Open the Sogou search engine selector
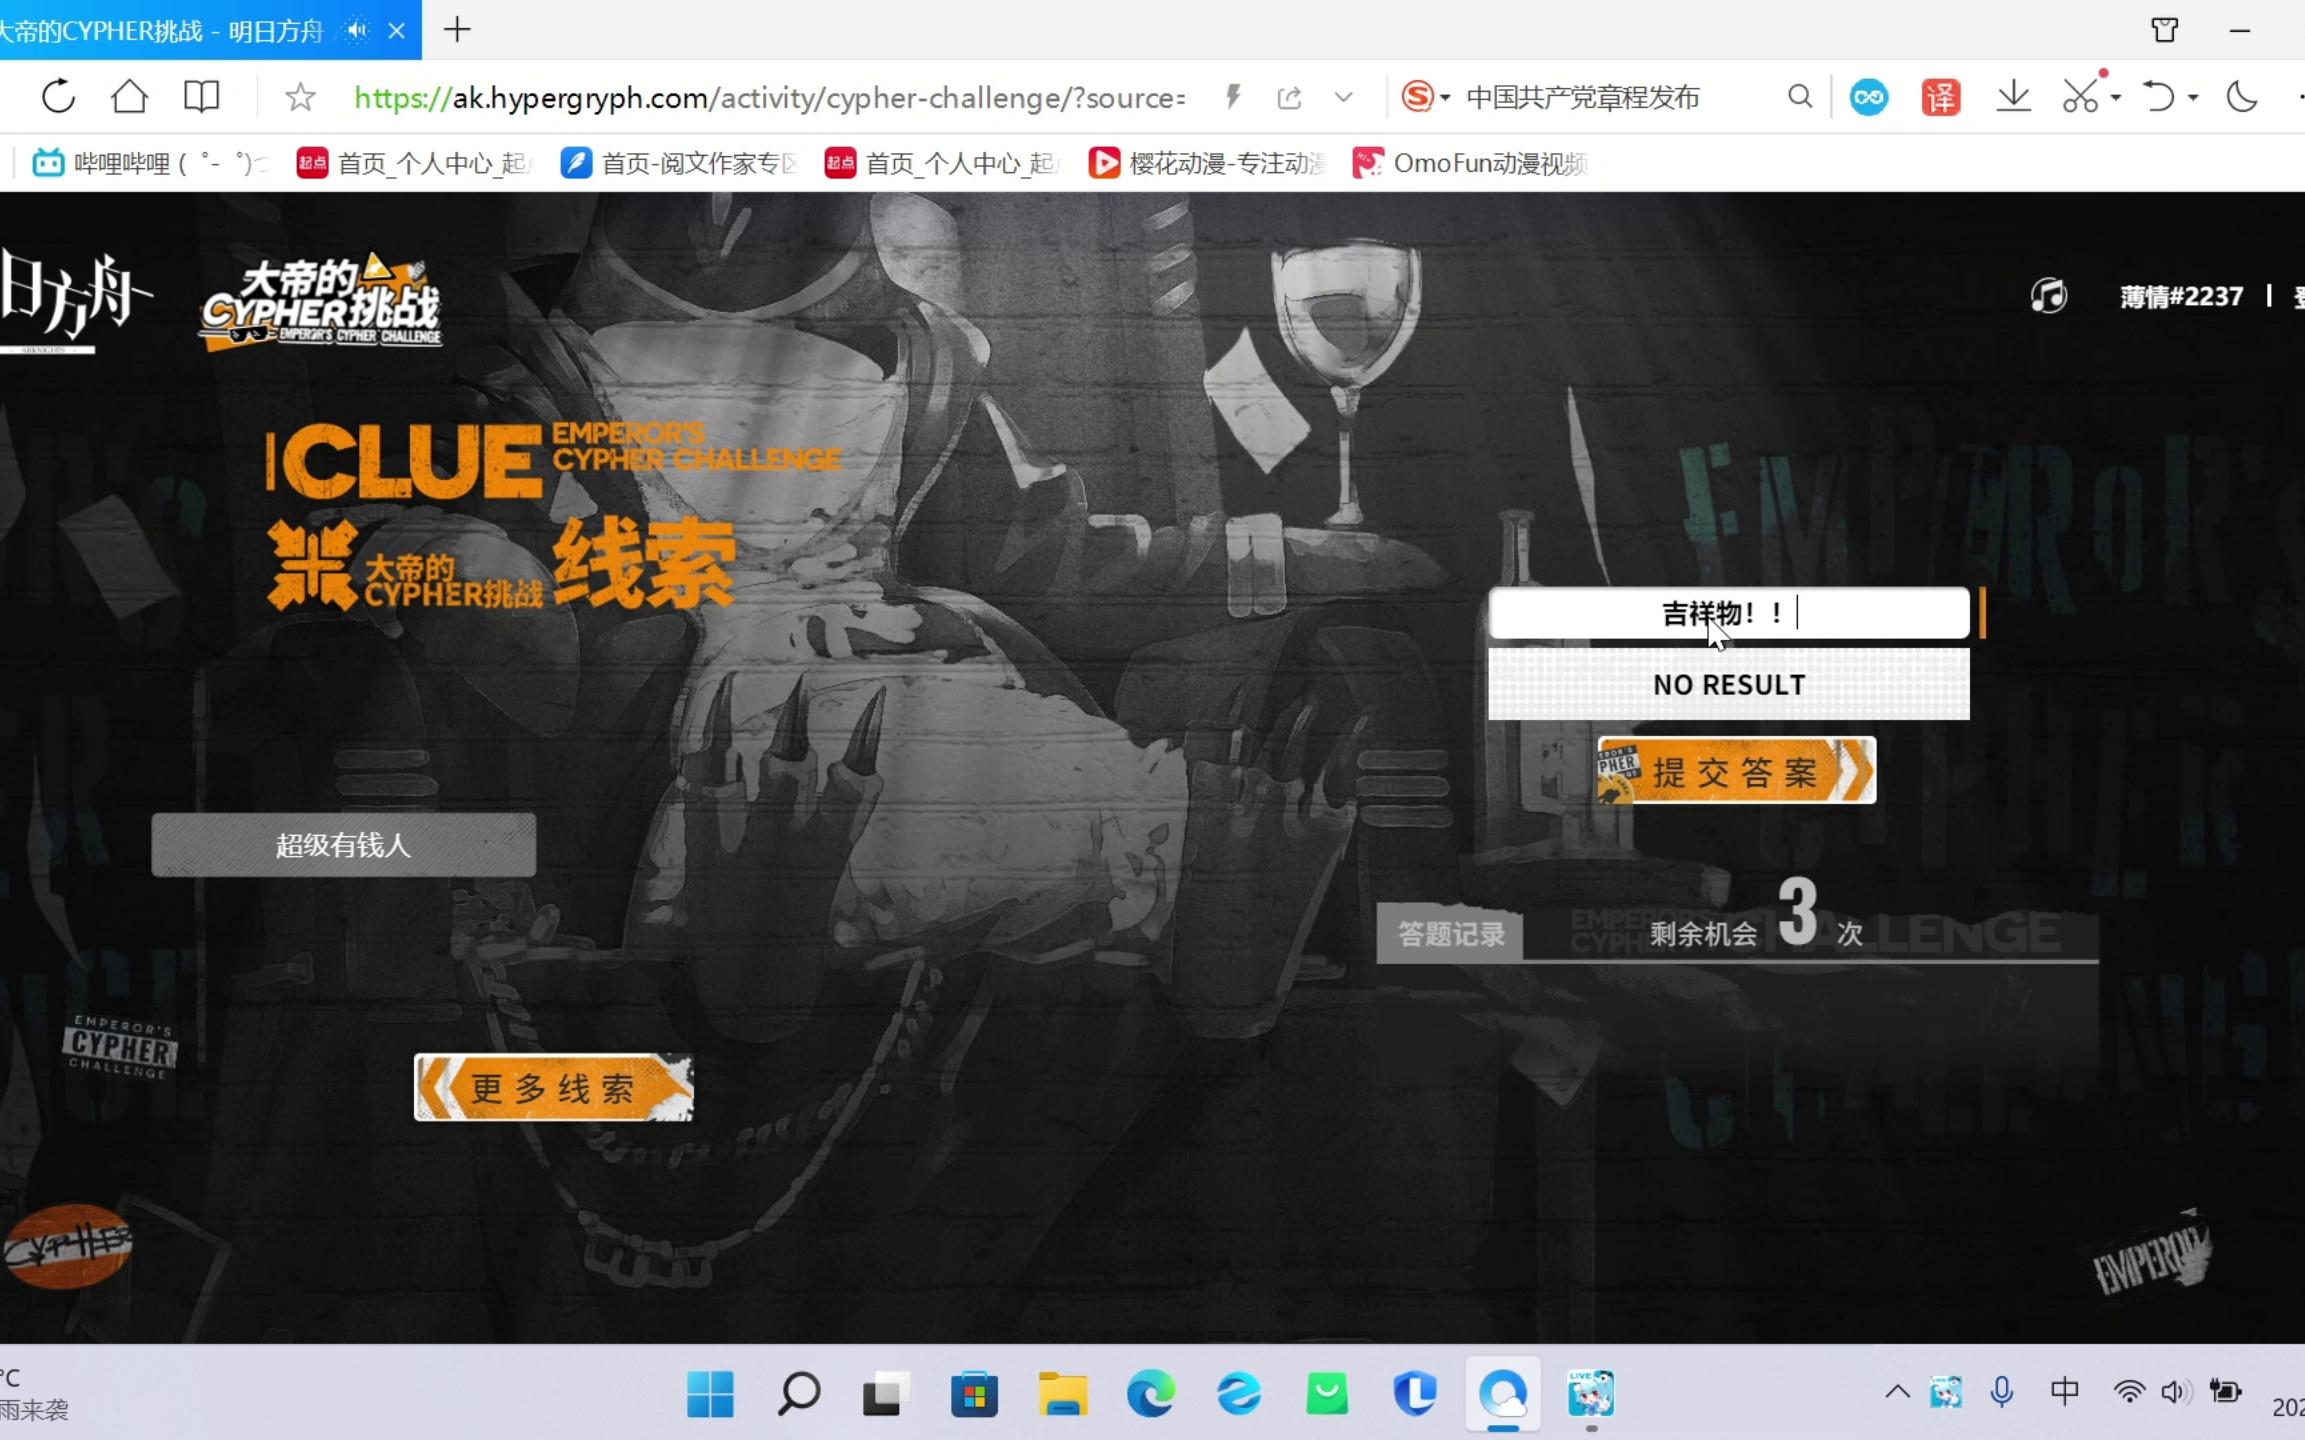 tap(1425, 97)
